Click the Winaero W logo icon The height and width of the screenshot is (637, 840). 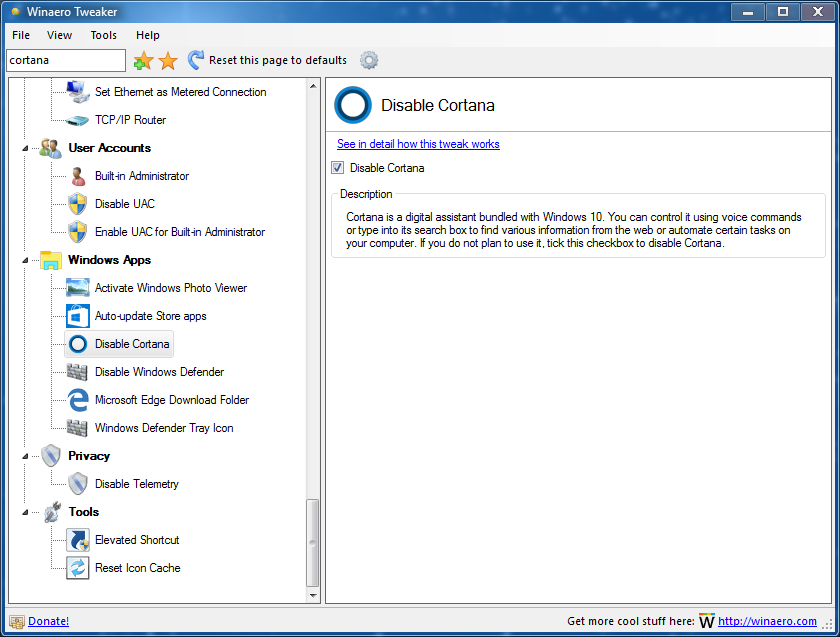[x=707, y=620]
